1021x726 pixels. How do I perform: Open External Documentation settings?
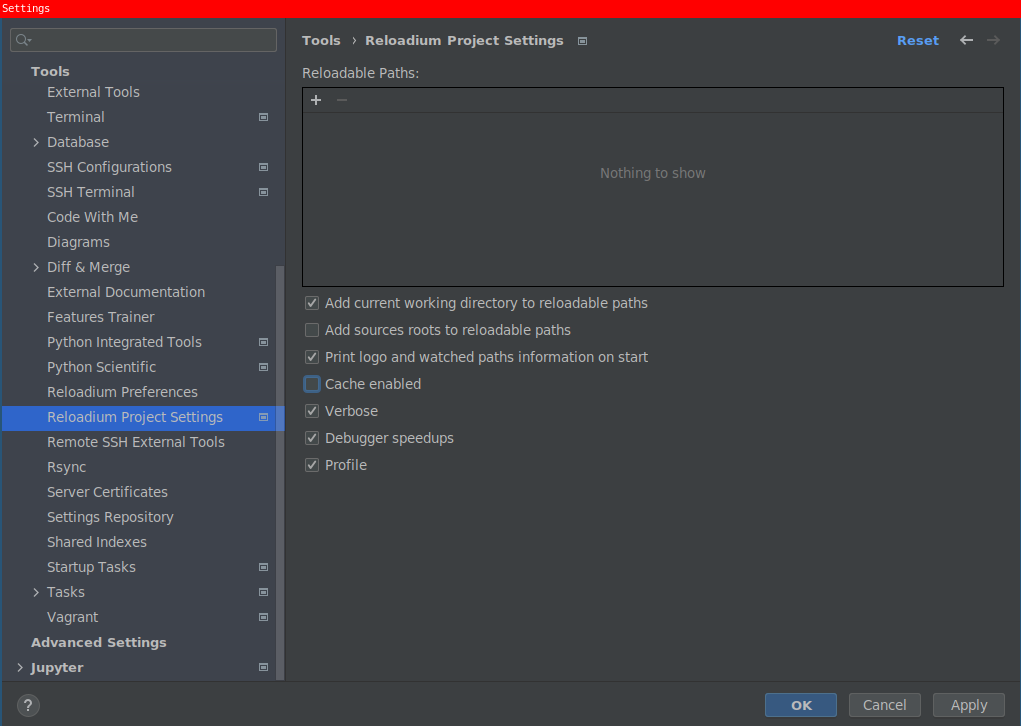pyautogui.click(x=126, y=292)
